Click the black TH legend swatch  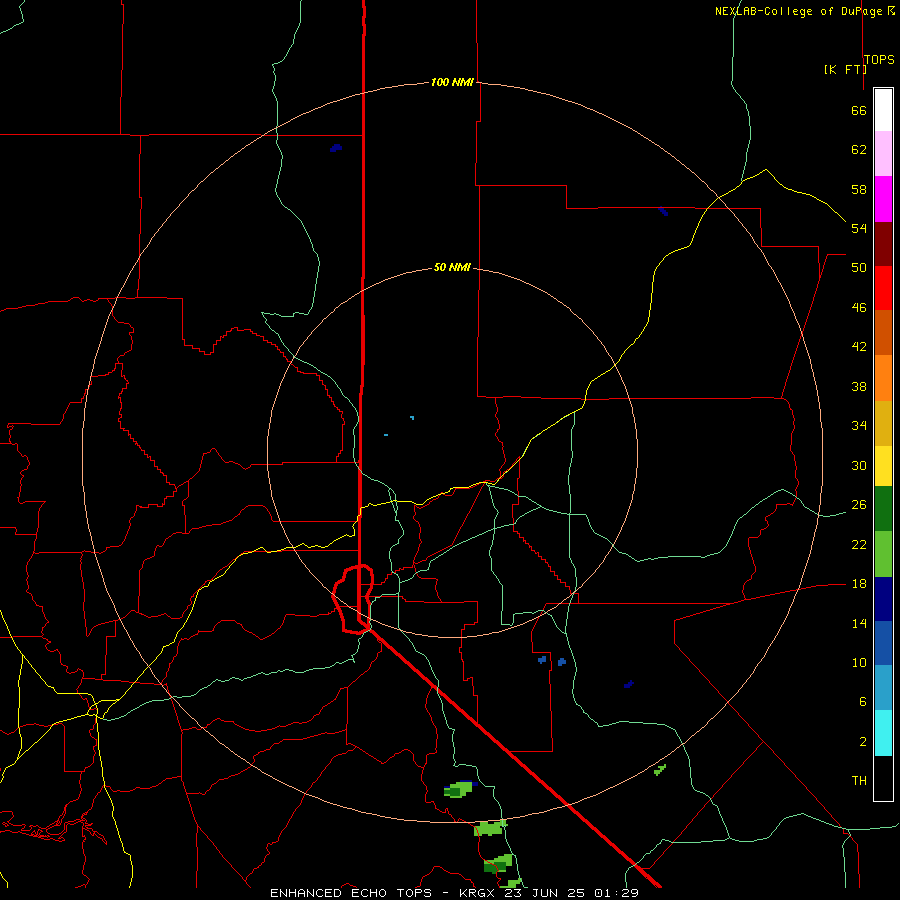coord(883,778)
